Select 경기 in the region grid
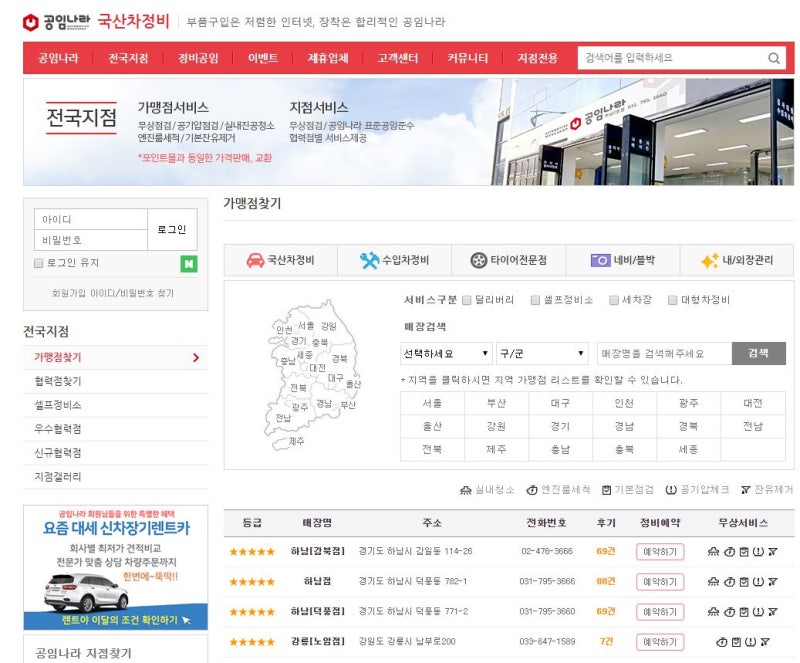This screenshot has width=800, height=663. click(x=560, y=427)
